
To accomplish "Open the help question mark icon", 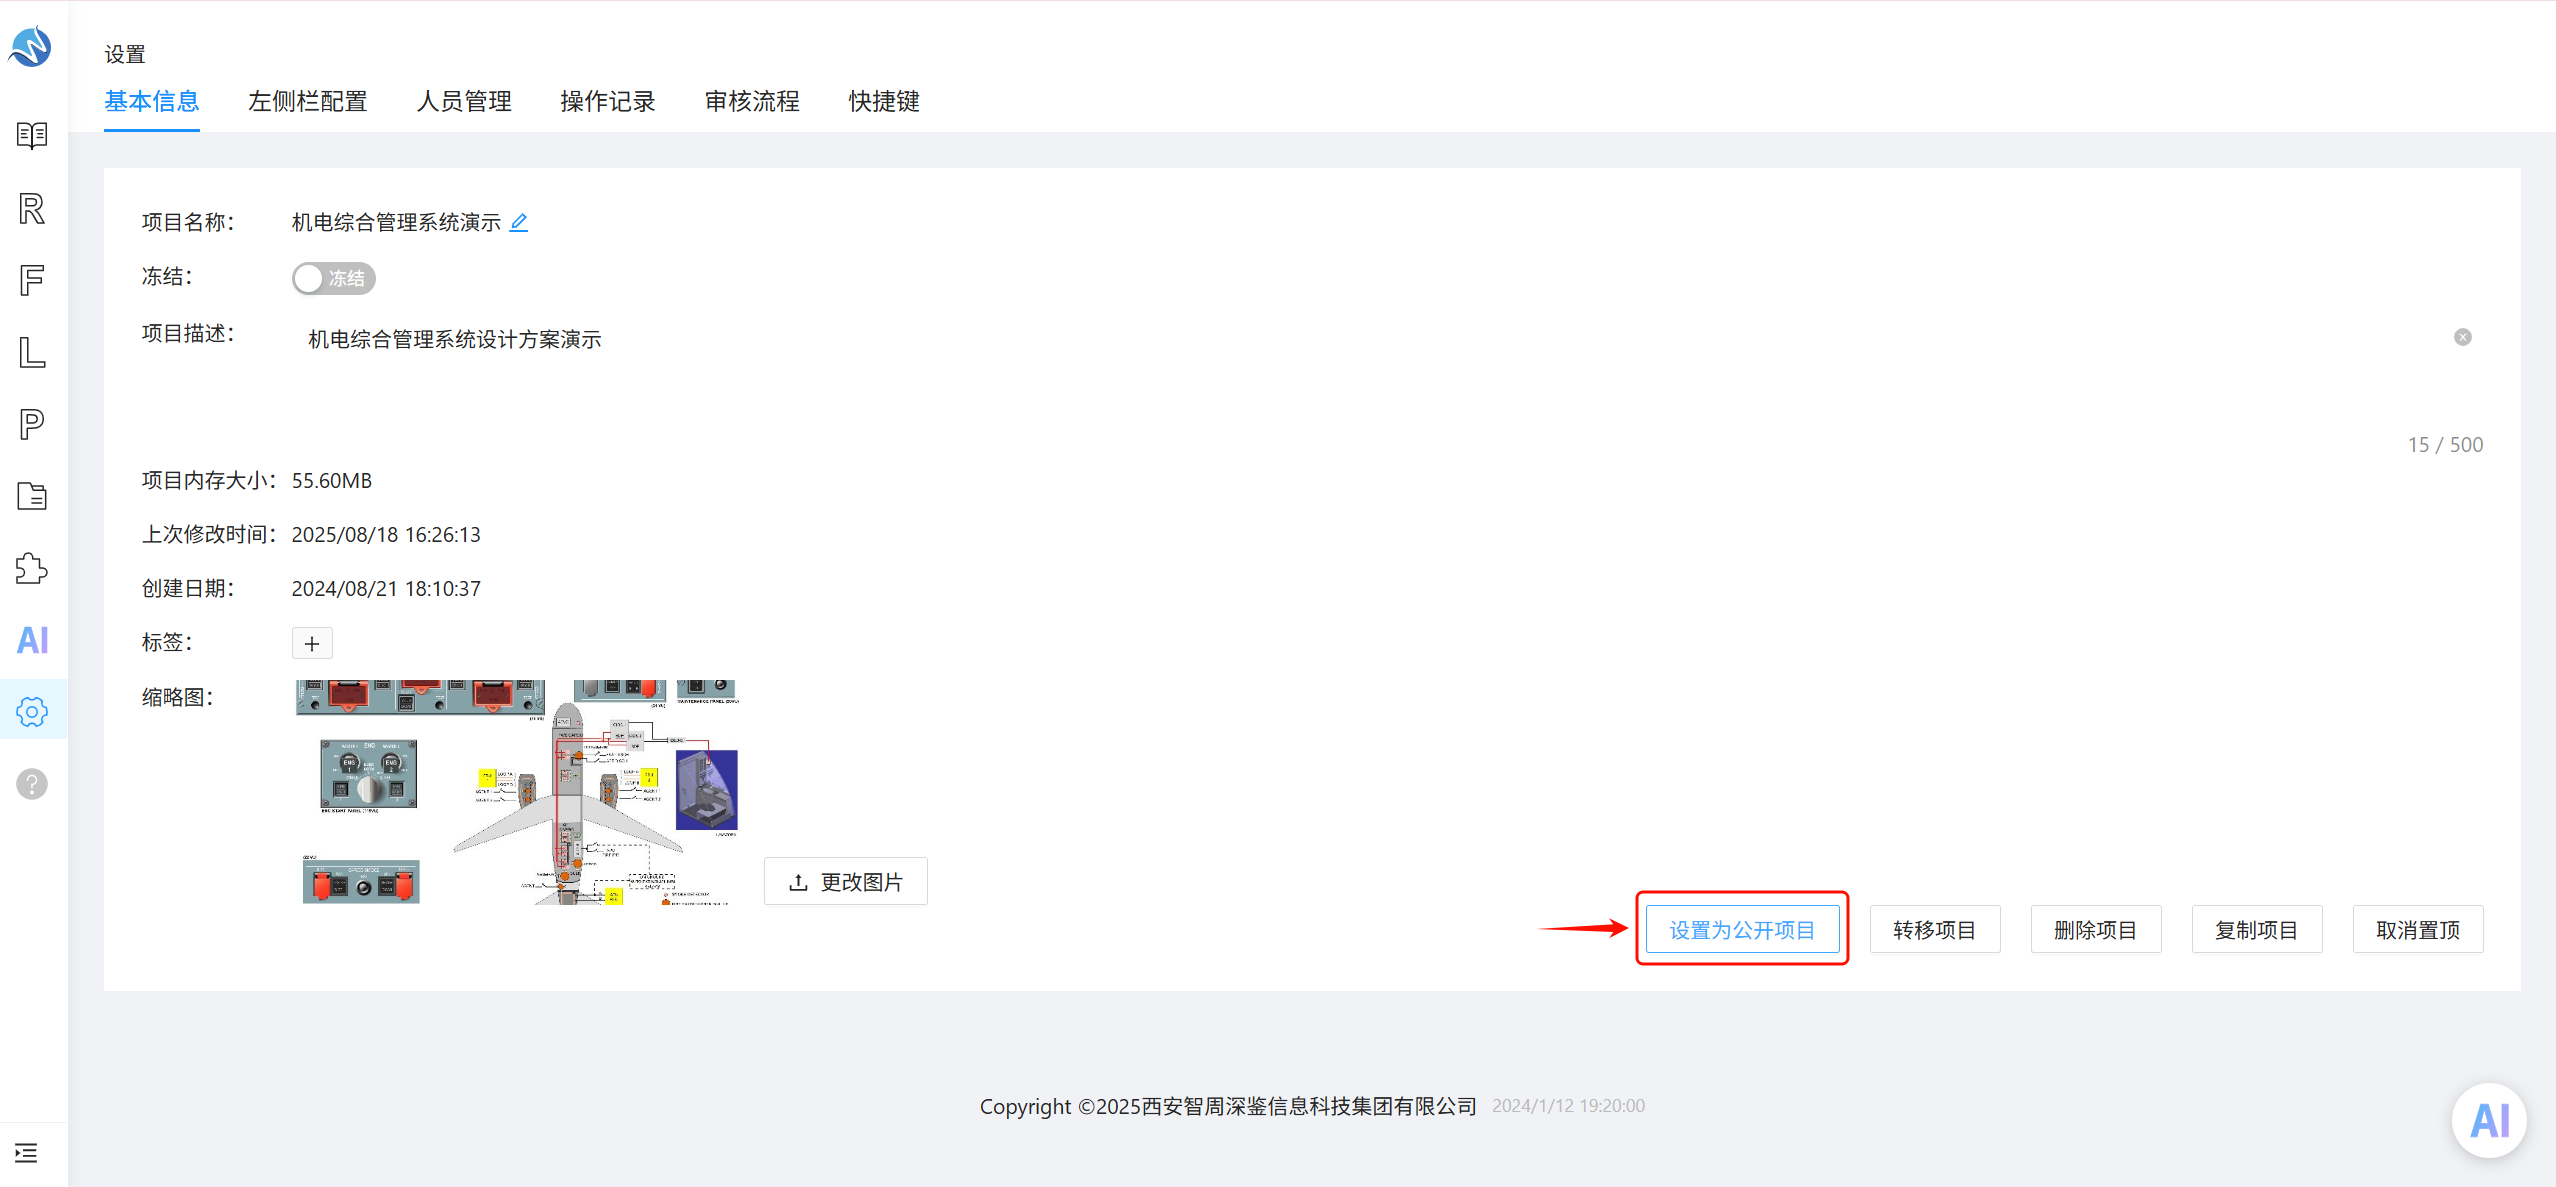I will tap(32, 784).
